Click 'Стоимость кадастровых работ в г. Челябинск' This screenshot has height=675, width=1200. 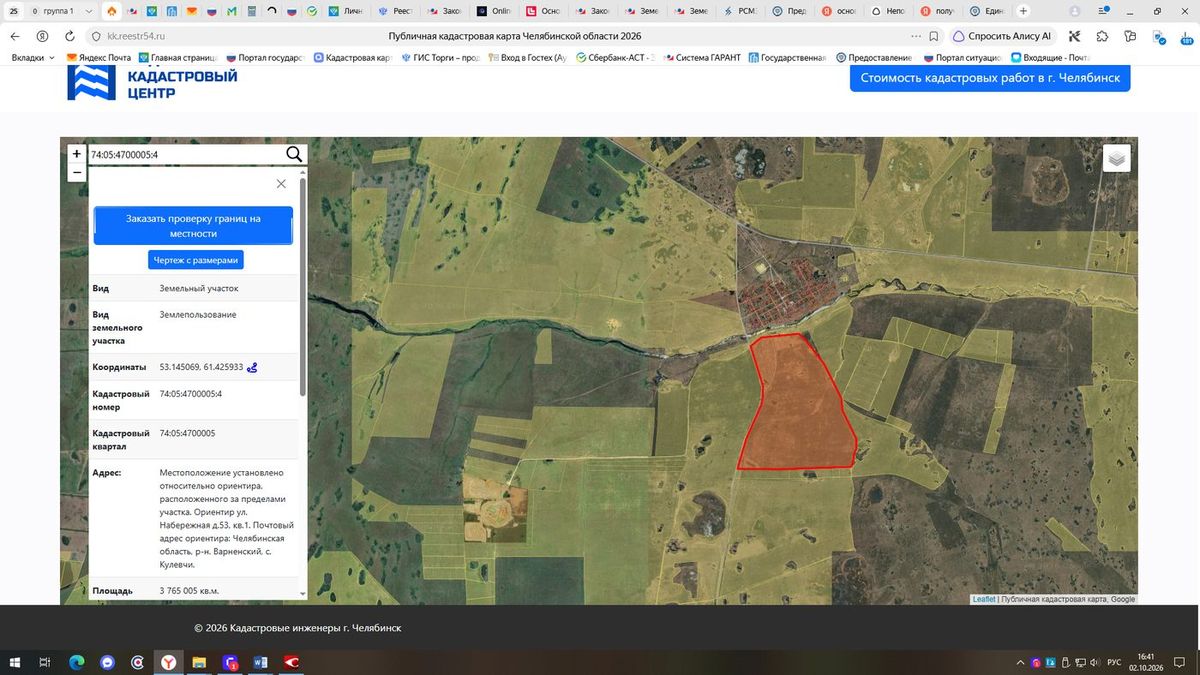pos(990,77)
